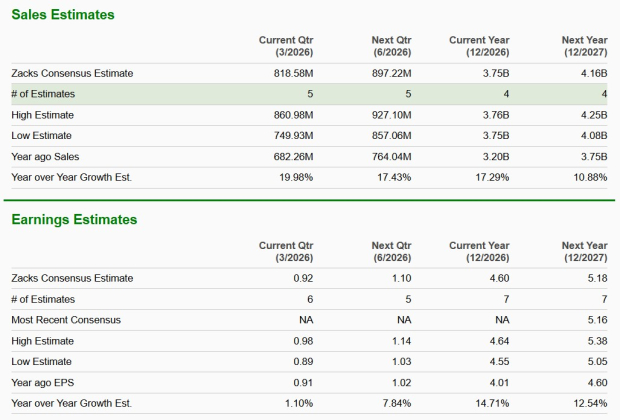The image size is (620, 420).
Task: Select earnings high estimate 1.14
Action: pos(402,341)
